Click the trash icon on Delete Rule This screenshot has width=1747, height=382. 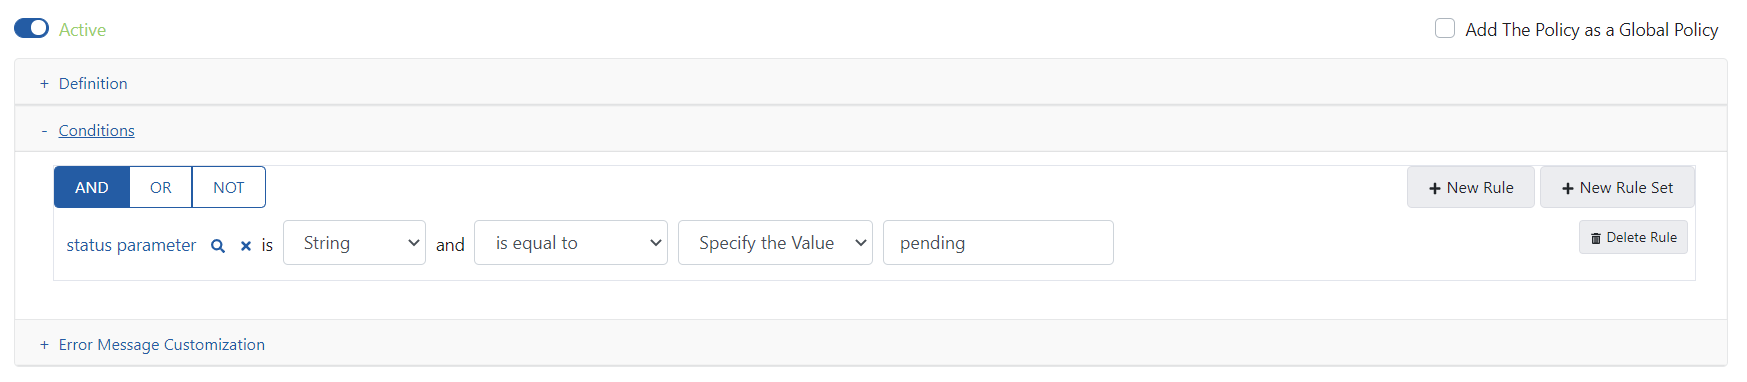[1596, 238]
